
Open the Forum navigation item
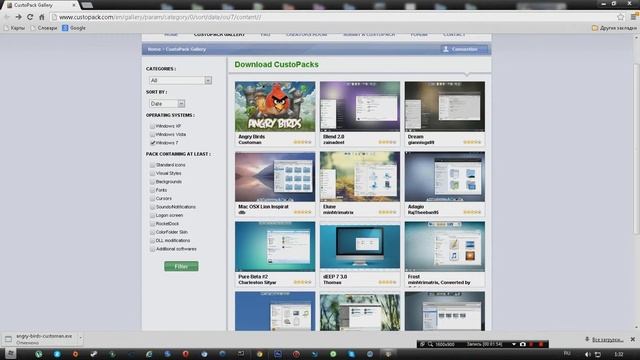pyautogui.click(x=419, y=35)
